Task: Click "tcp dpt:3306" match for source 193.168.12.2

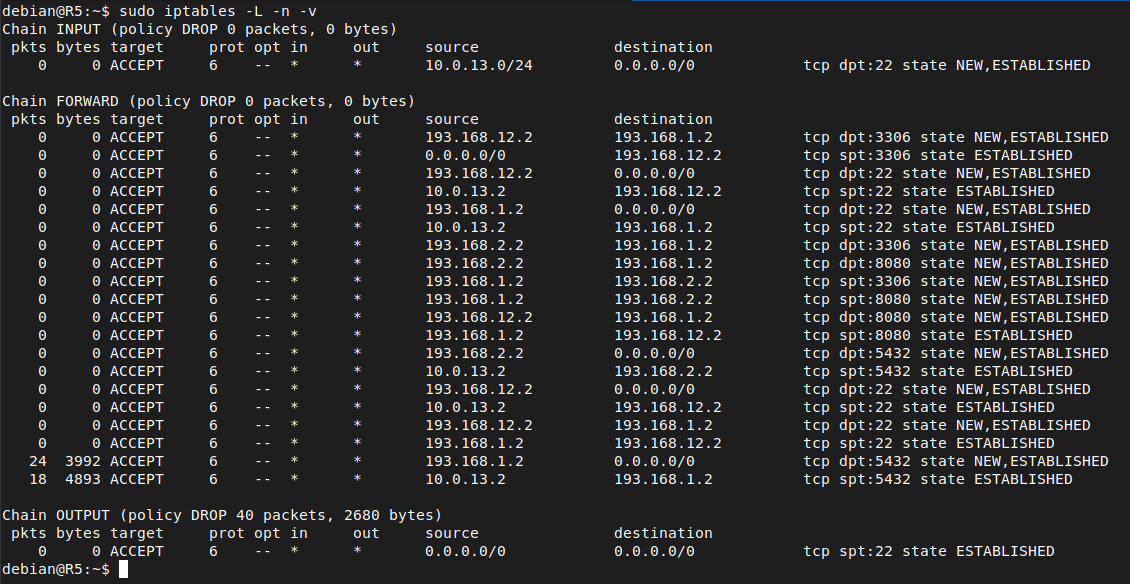Action: click(857, 137)
